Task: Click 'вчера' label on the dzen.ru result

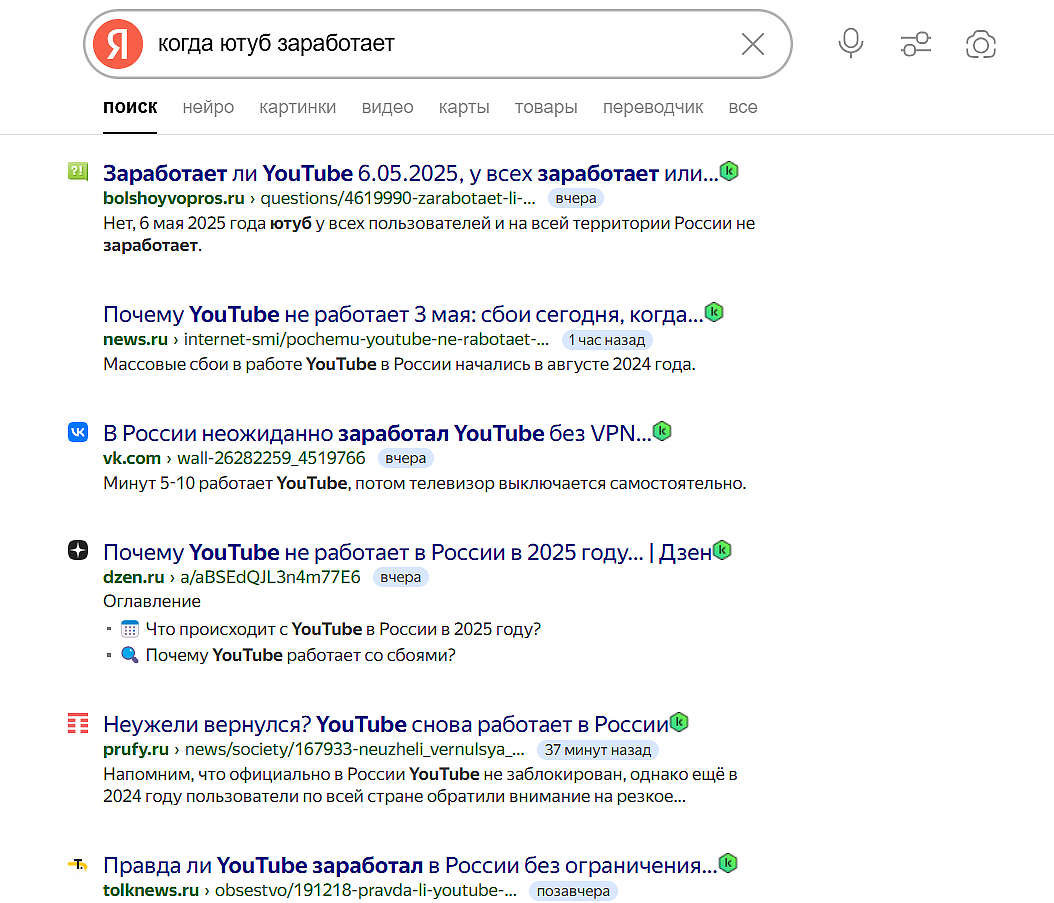Action: (401, 578)
